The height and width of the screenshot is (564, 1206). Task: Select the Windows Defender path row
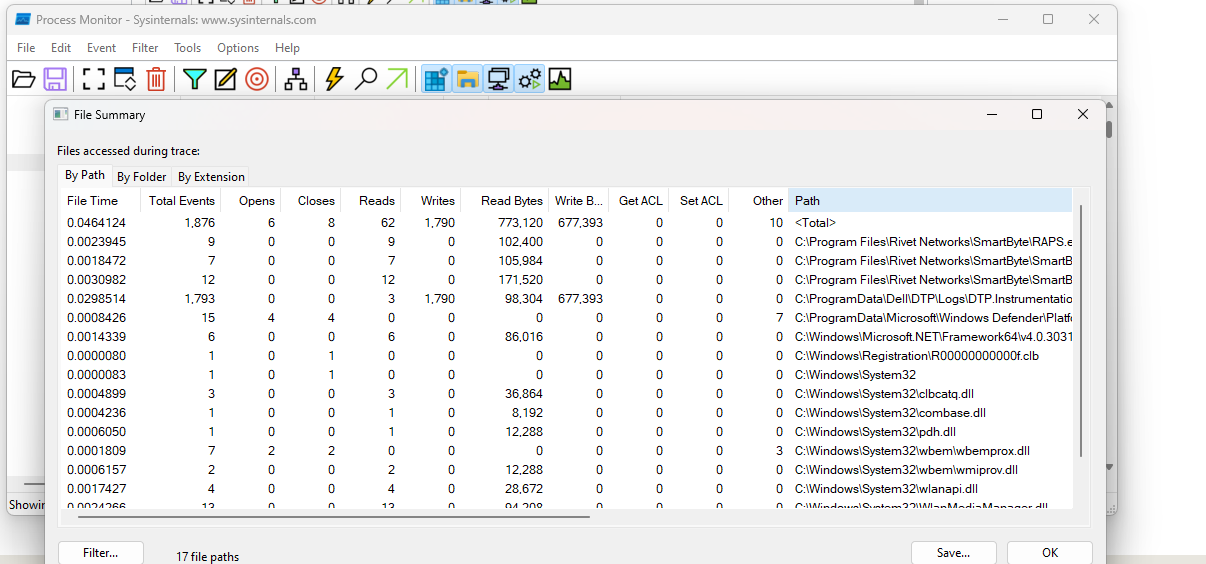(566, 318)
